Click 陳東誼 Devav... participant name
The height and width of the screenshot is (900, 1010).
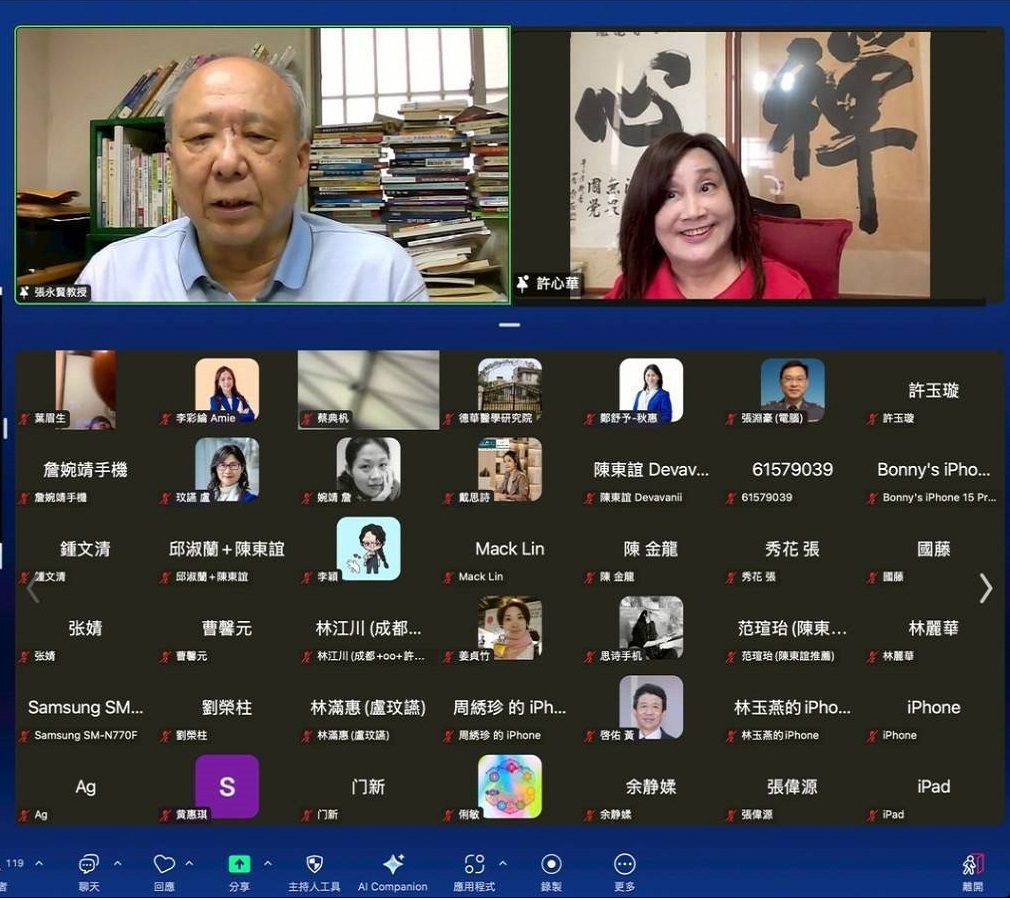pos(651,470)
